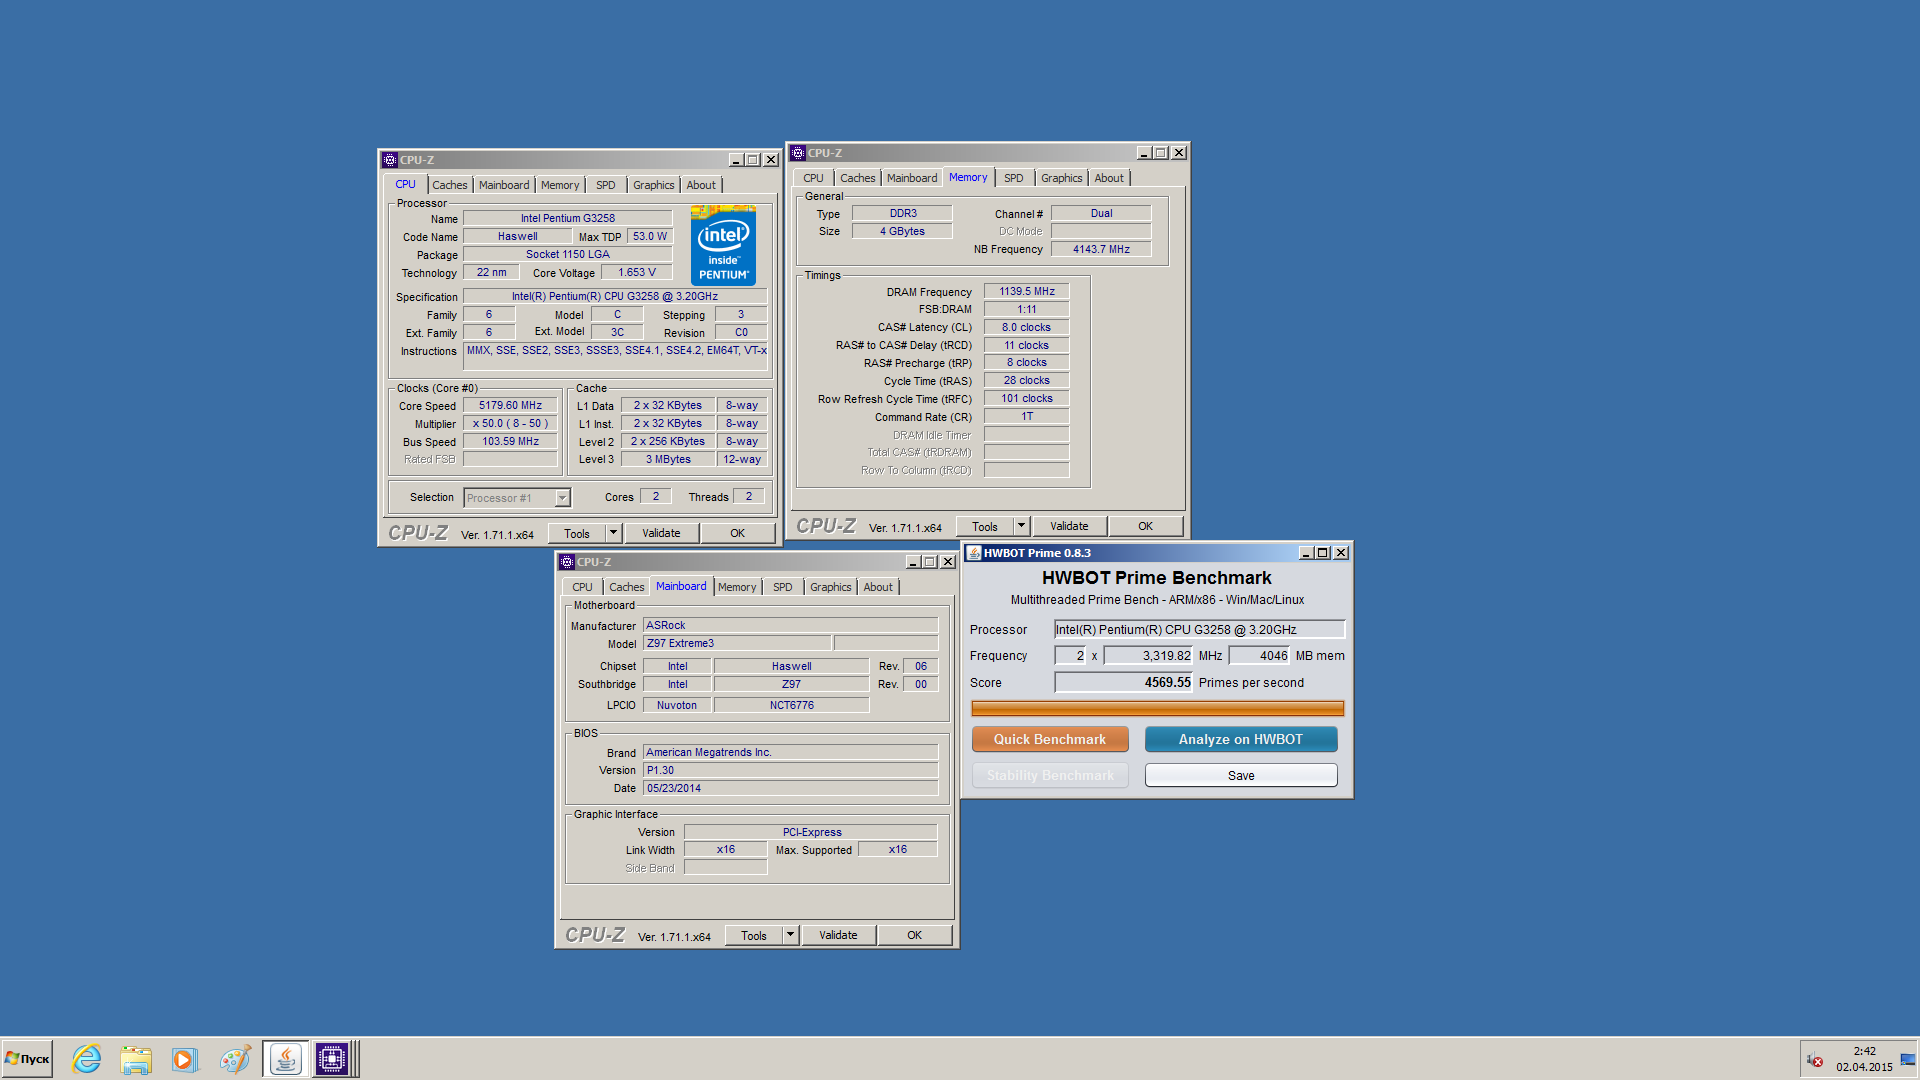
Task: Click the Stability Benchmark button
Action: pos(1050,775)
